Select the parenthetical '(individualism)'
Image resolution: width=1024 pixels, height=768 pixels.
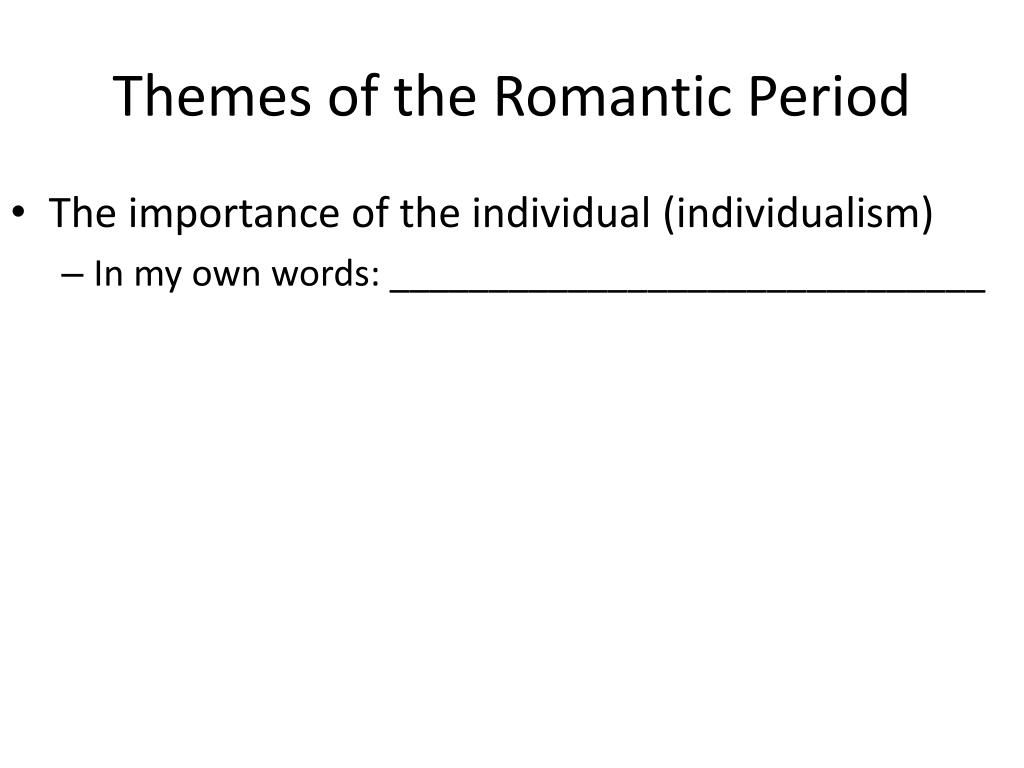point(798,214)
